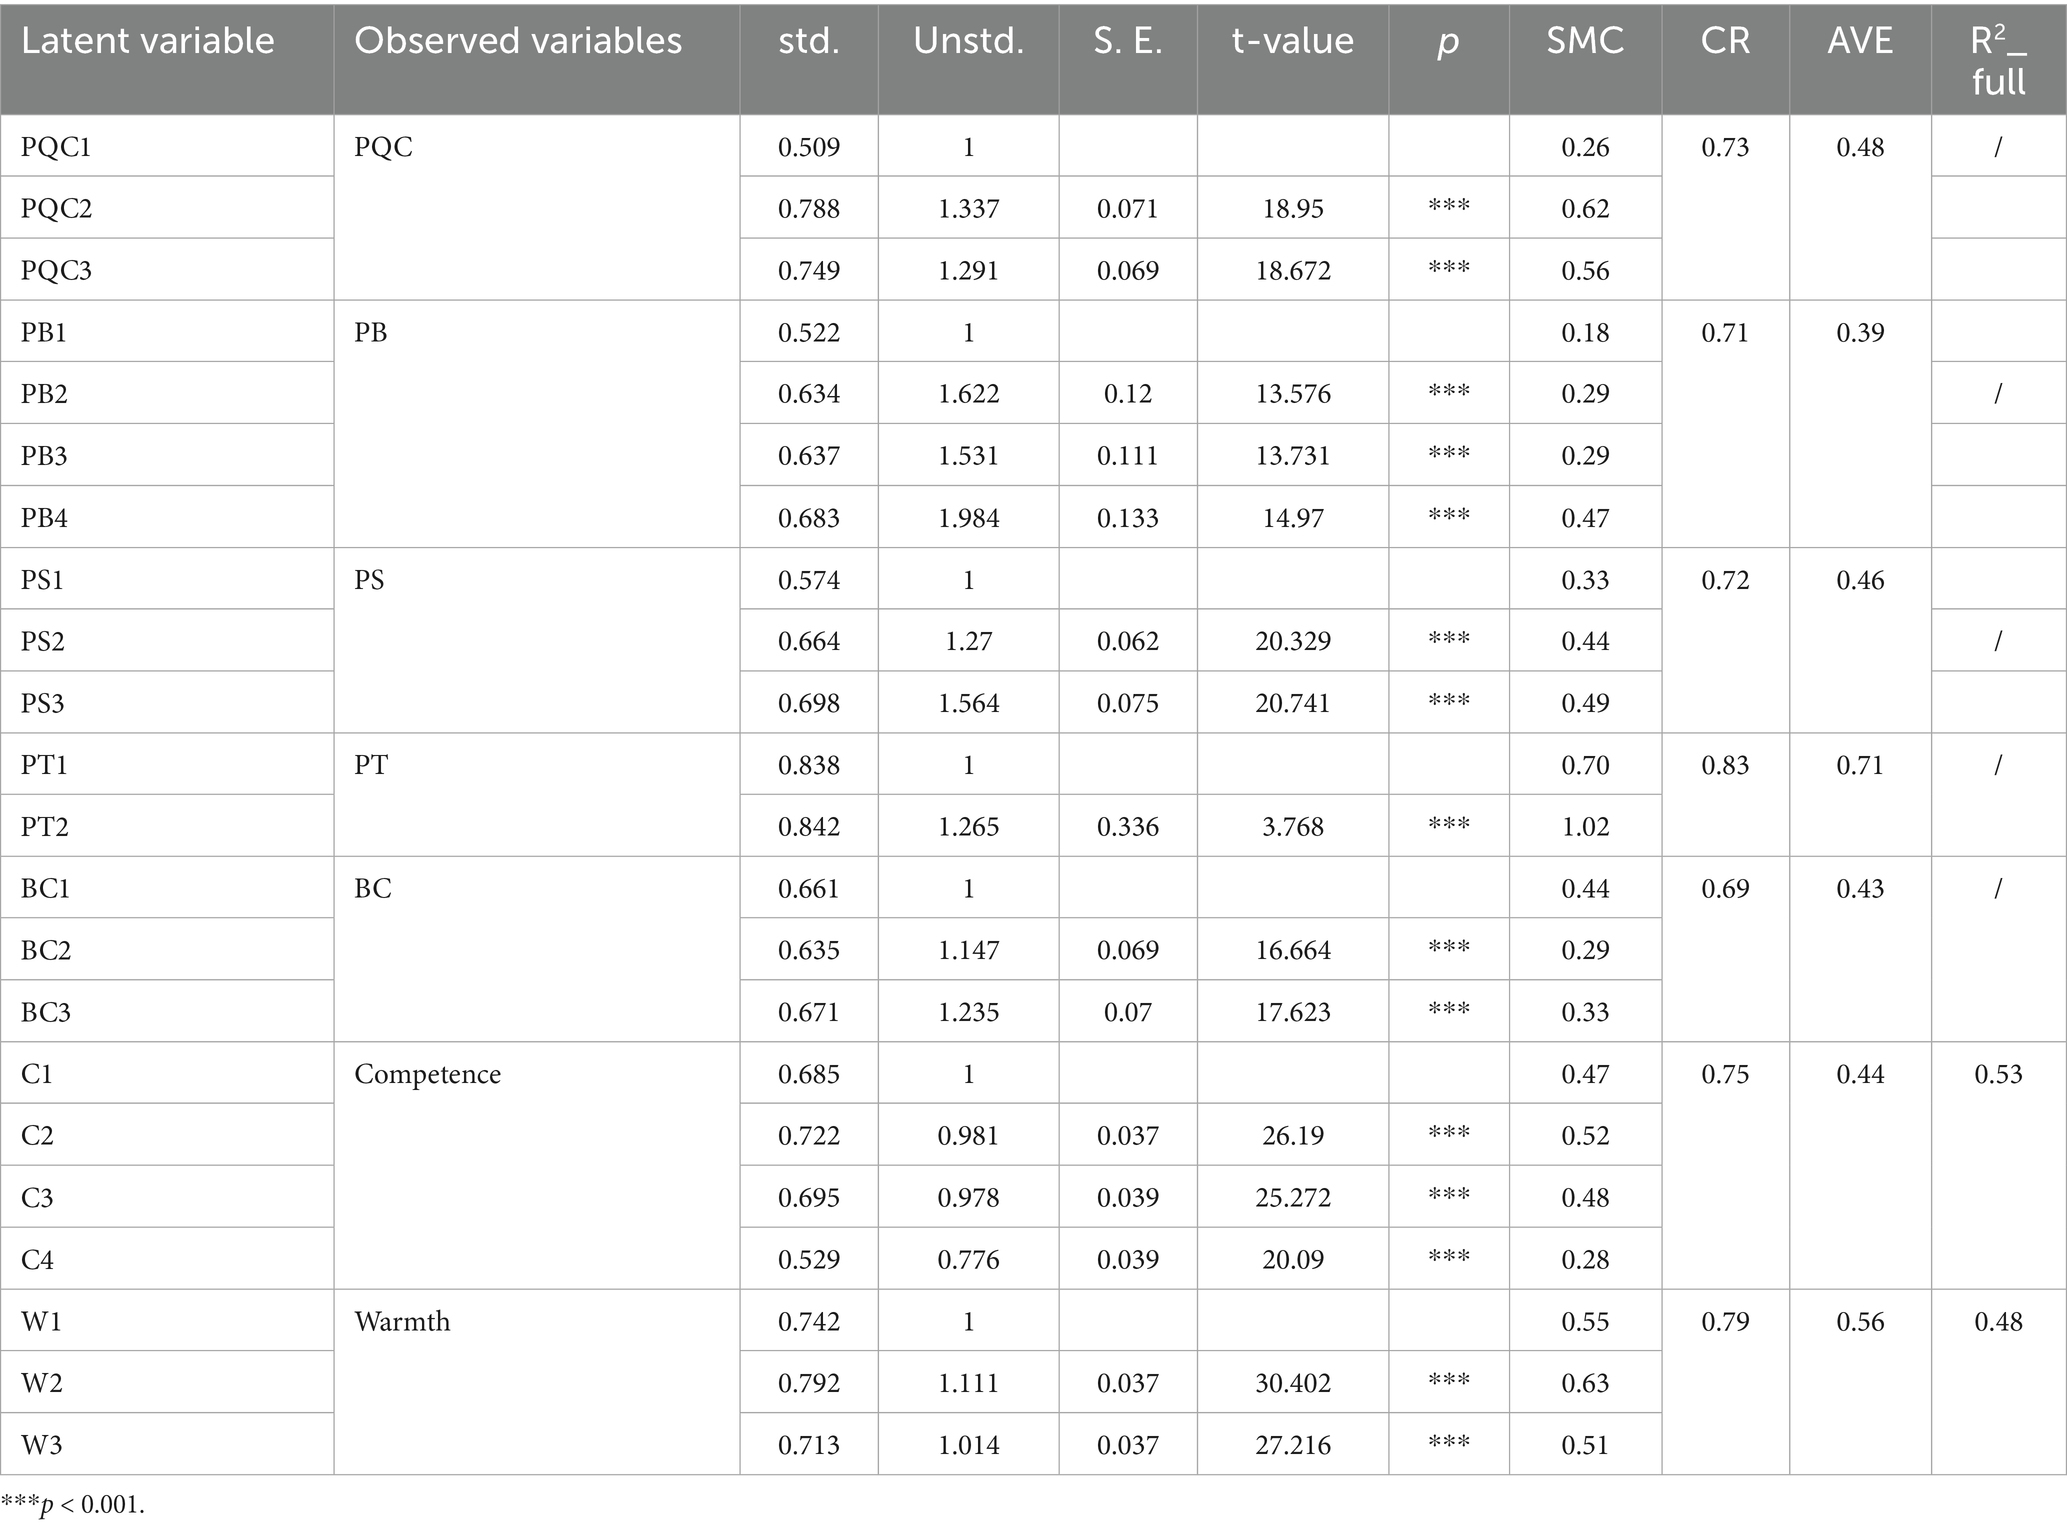
Task: Click the "***p < 0.001" footnote
Action: (x=73, y=1505)
